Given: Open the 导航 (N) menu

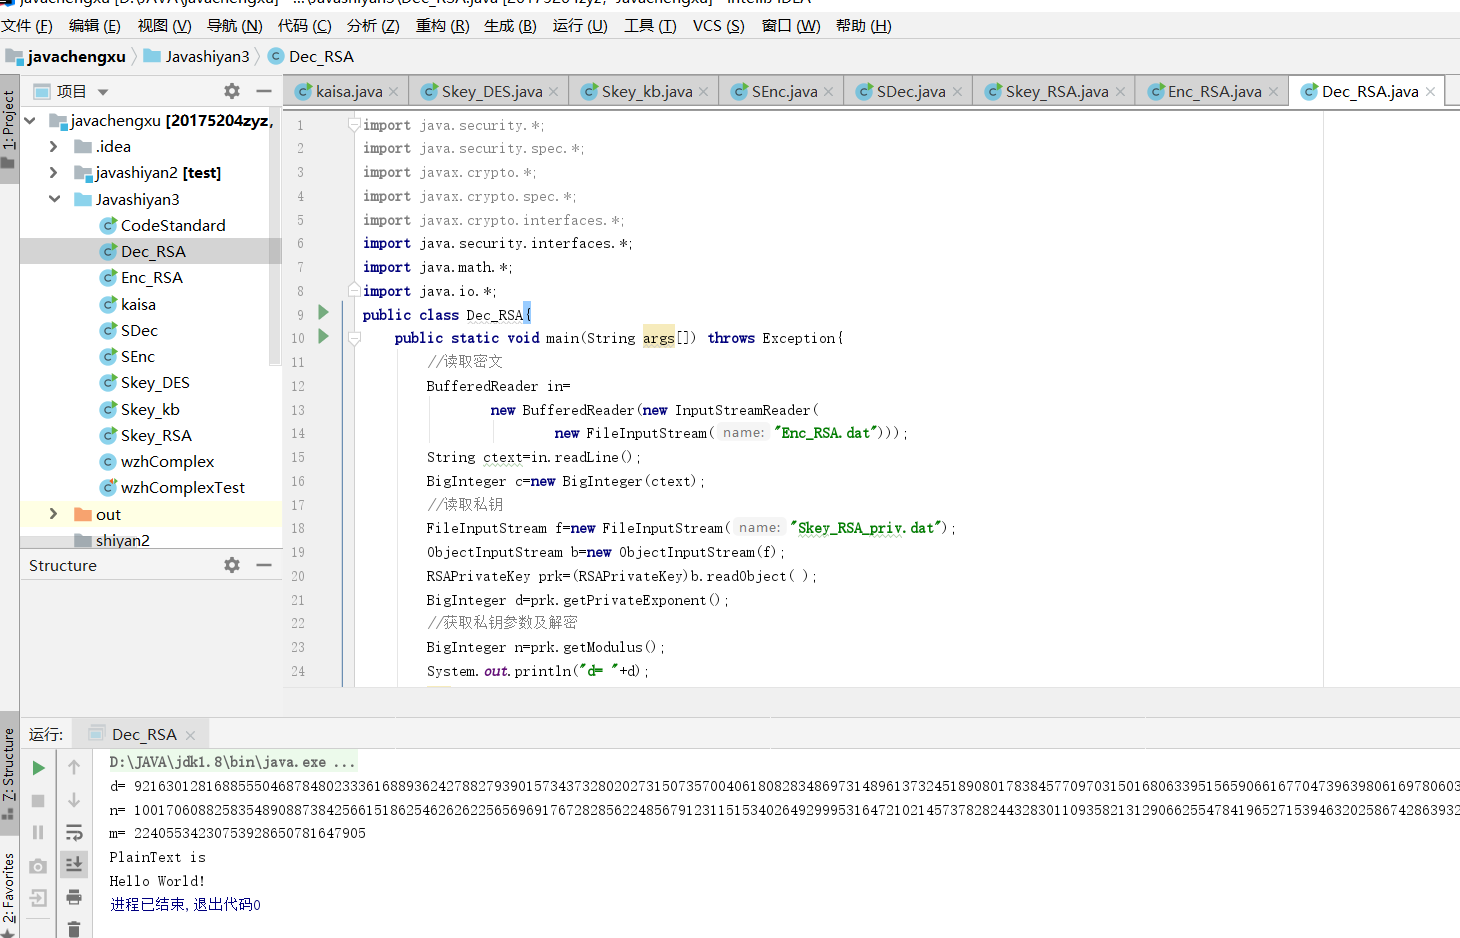Looking at the screenshot, I should pyautogui.click(x=234, y=26).
